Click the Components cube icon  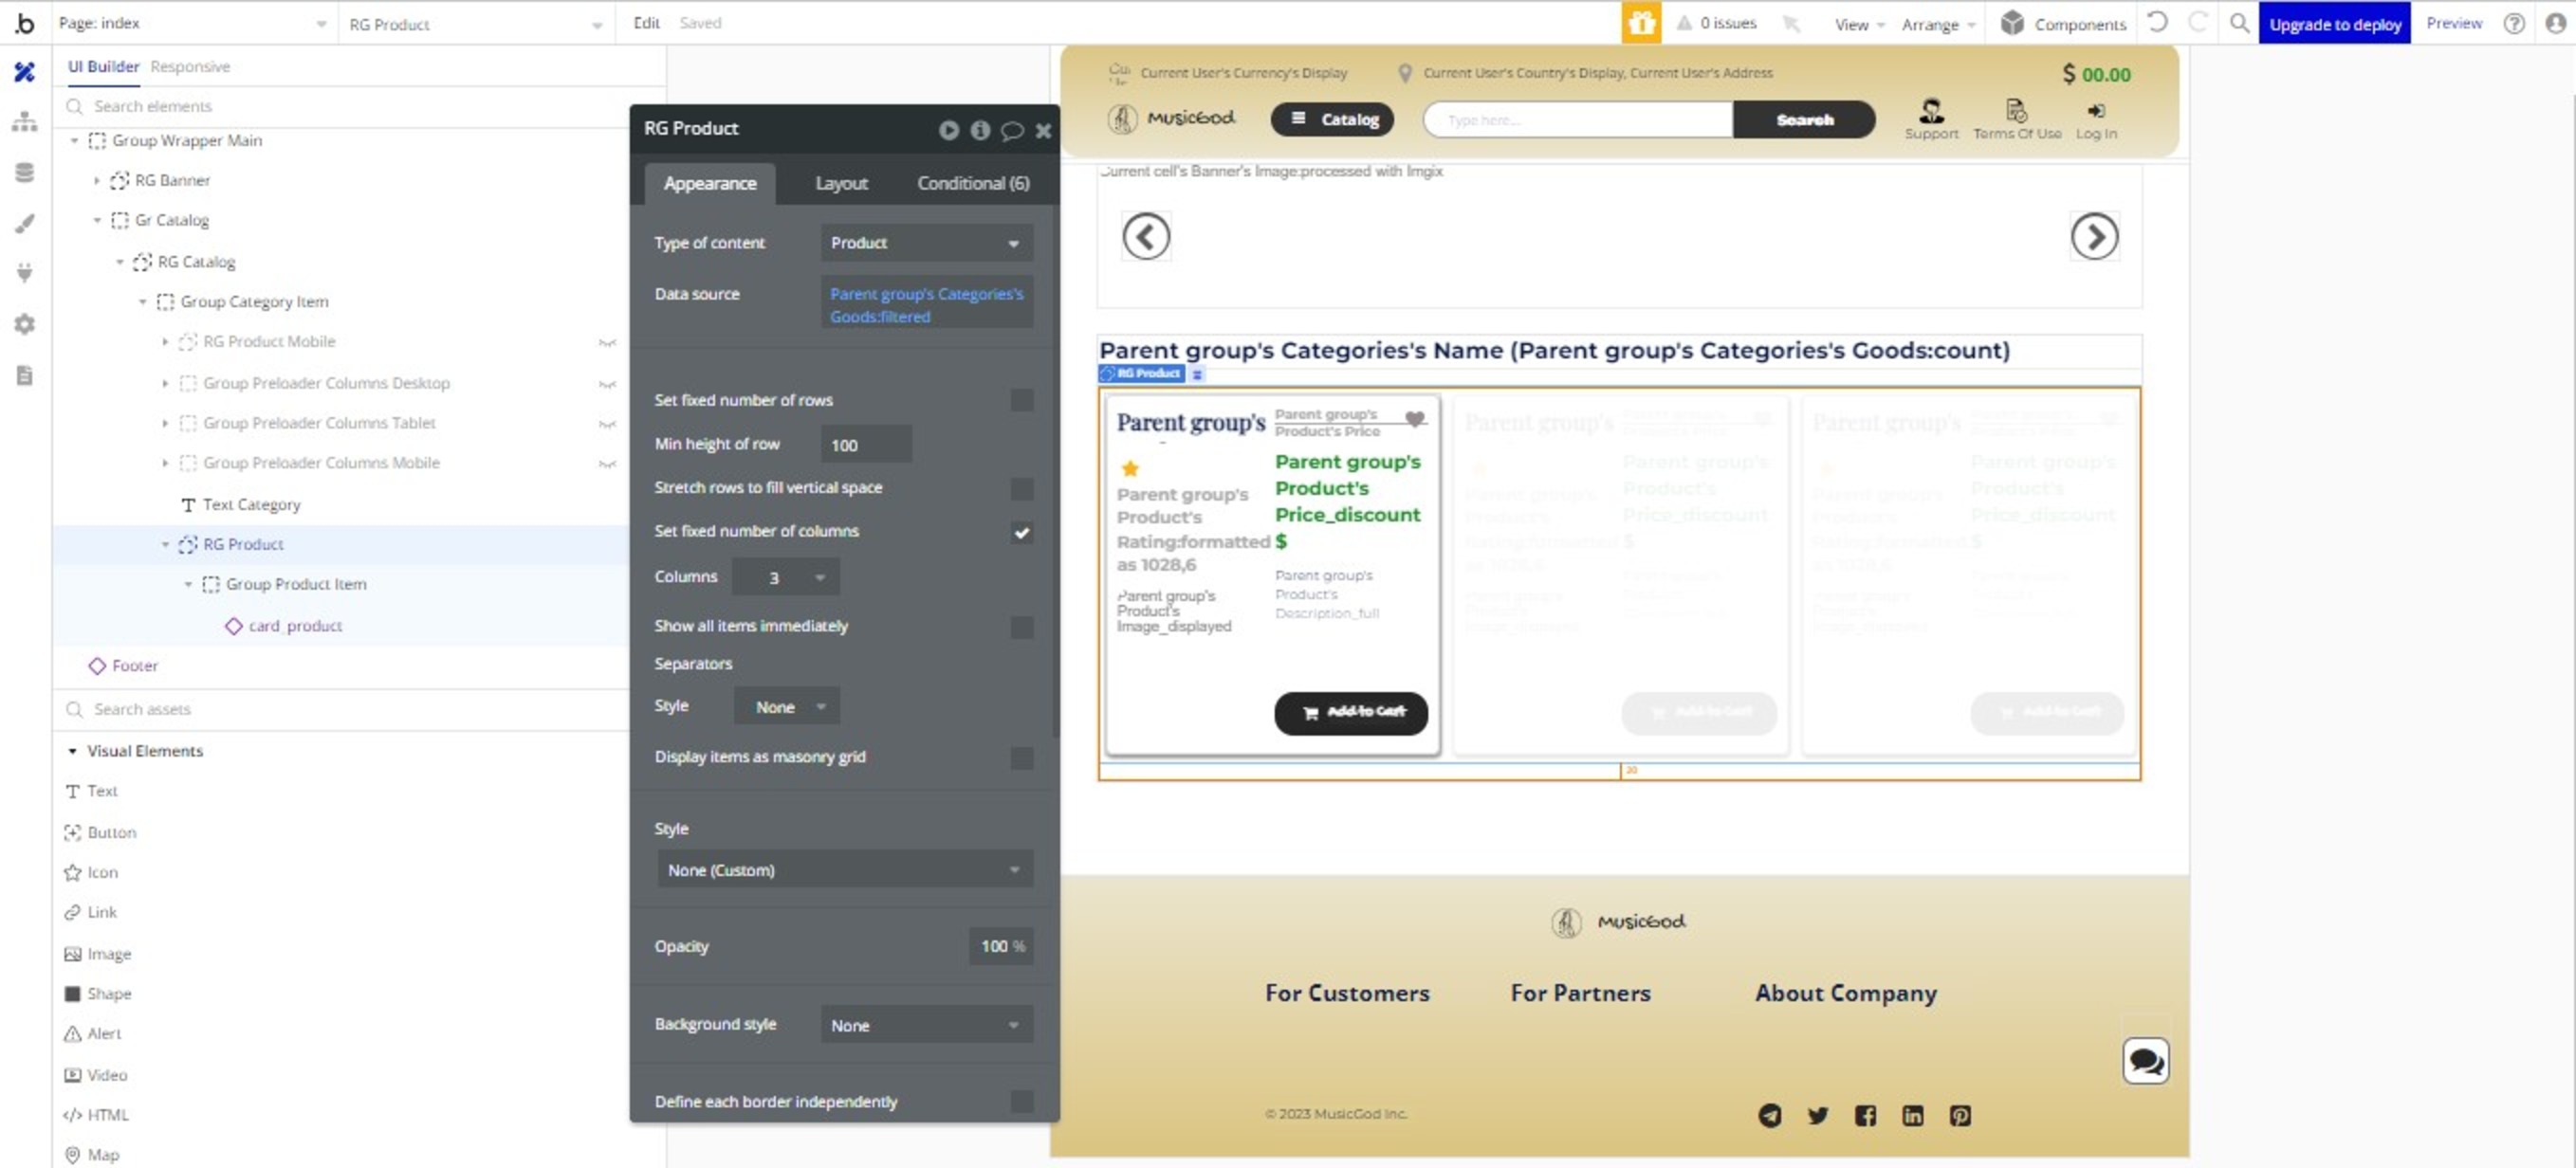(2012, 23)
